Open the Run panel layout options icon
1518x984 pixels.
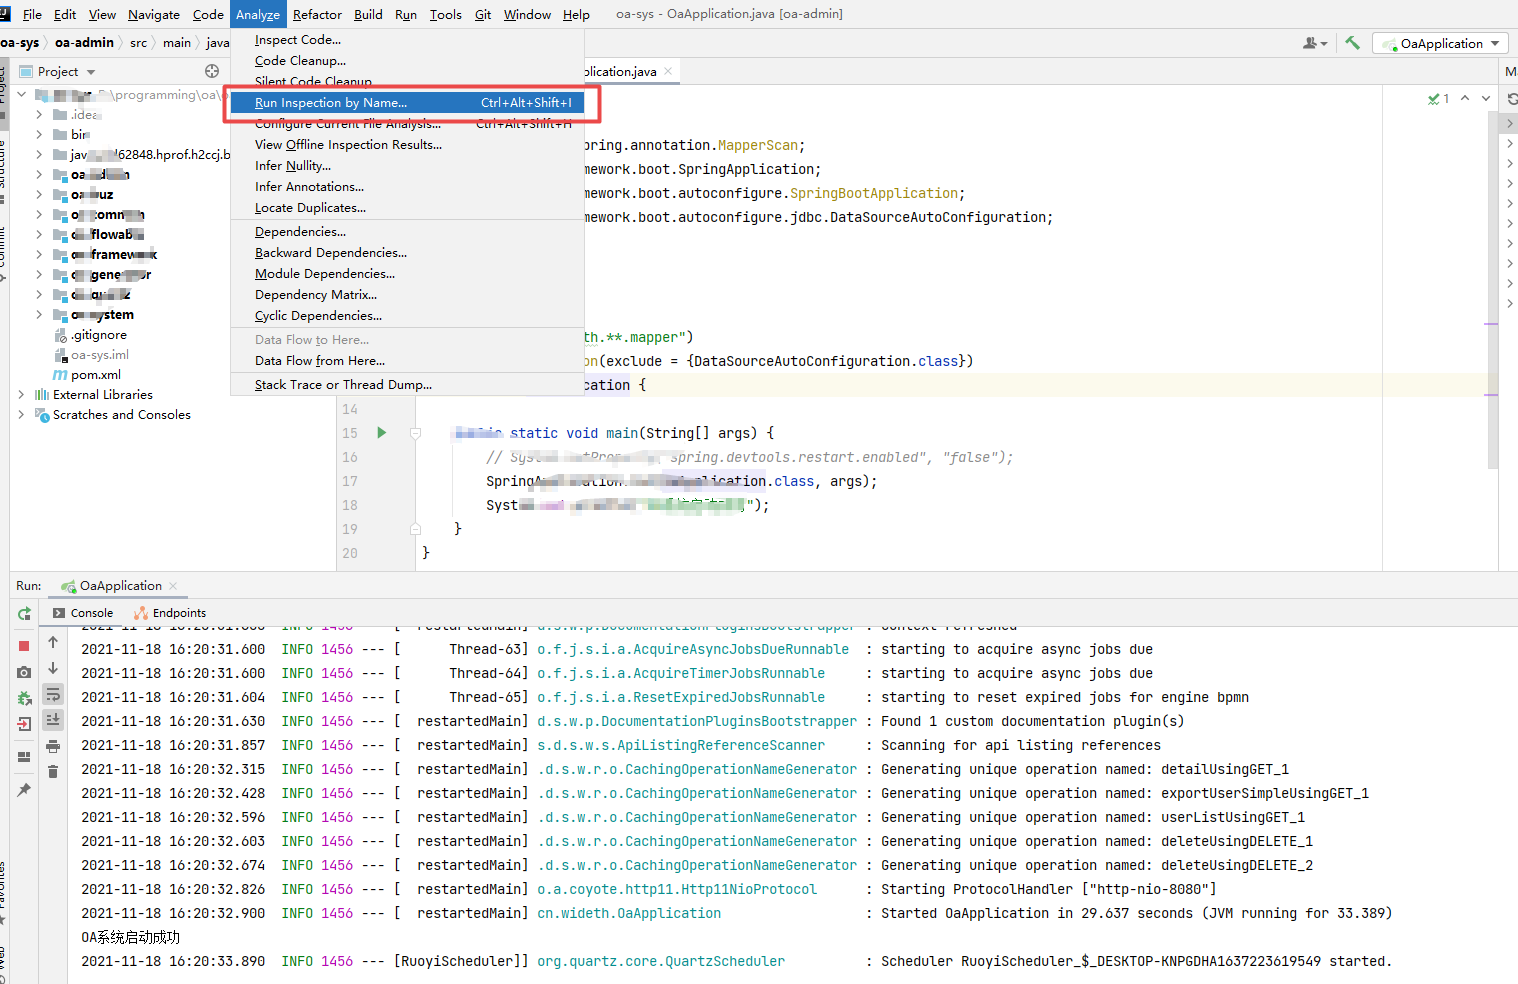[24, 757]
